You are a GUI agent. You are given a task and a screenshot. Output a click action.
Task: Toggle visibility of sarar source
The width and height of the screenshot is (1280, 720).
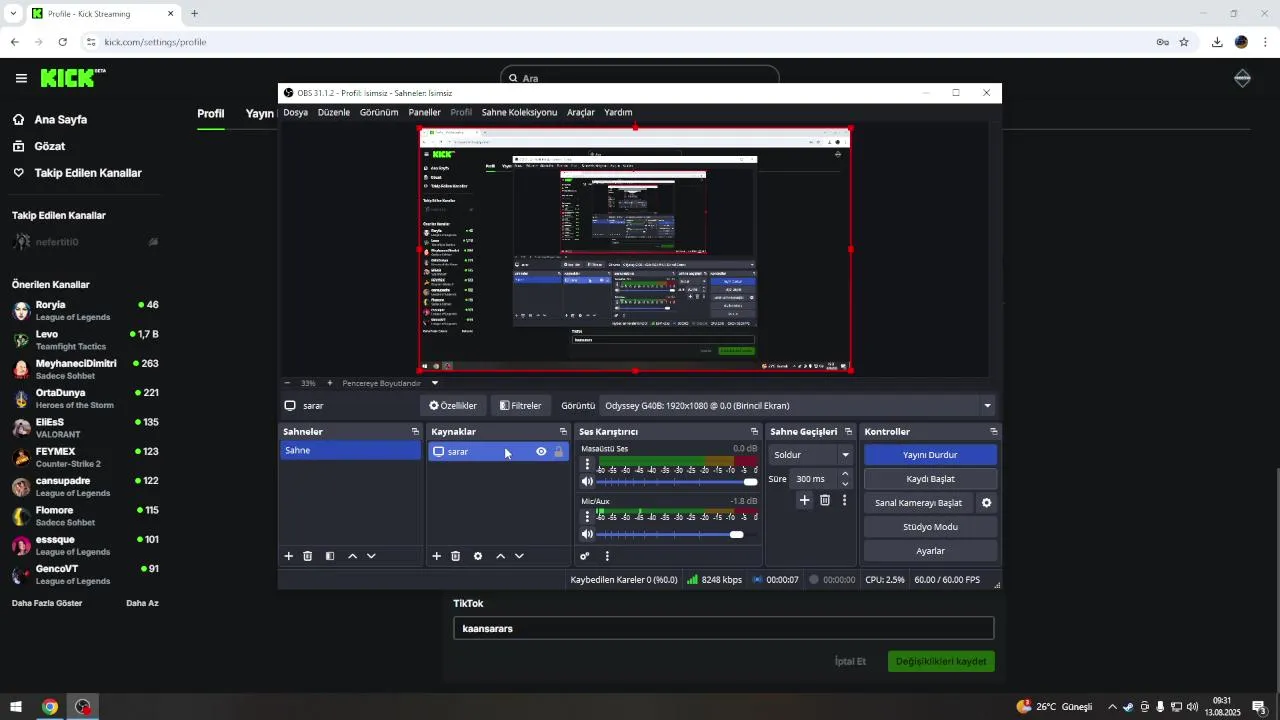(x=541, y=452)
